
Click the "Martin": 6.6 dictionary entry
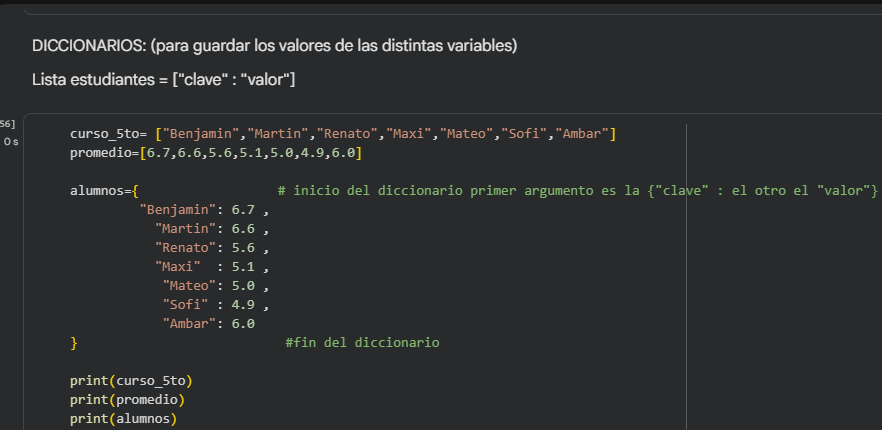click(212, 229)
